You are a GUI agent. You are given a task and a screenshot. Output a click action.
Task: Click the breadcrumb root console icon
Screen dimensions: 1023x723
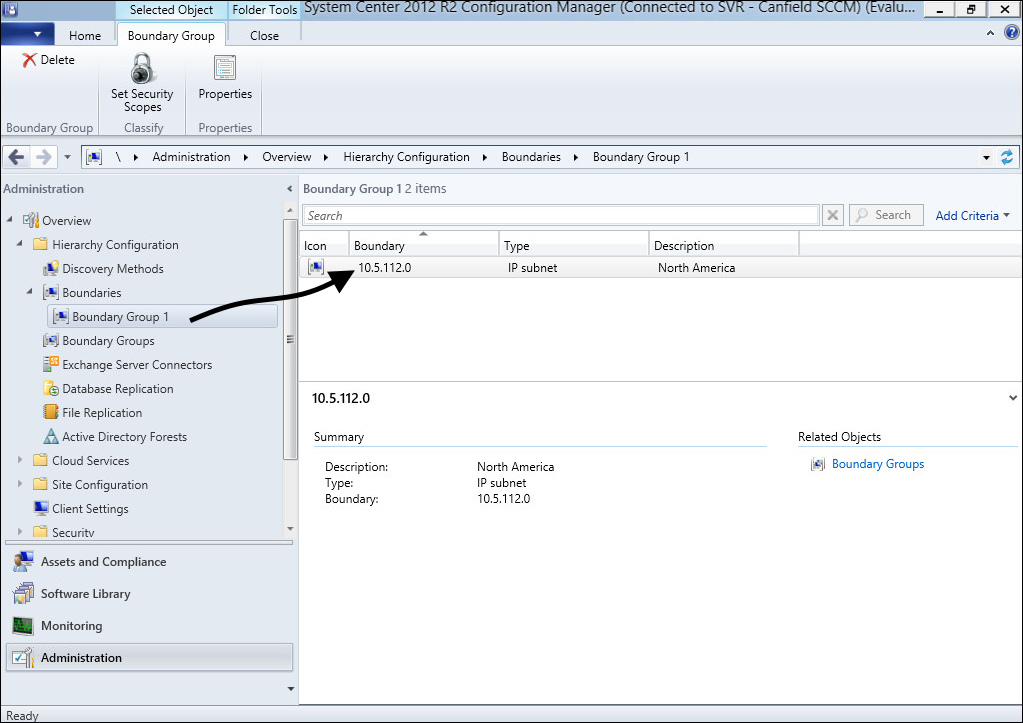coord(94,157)
